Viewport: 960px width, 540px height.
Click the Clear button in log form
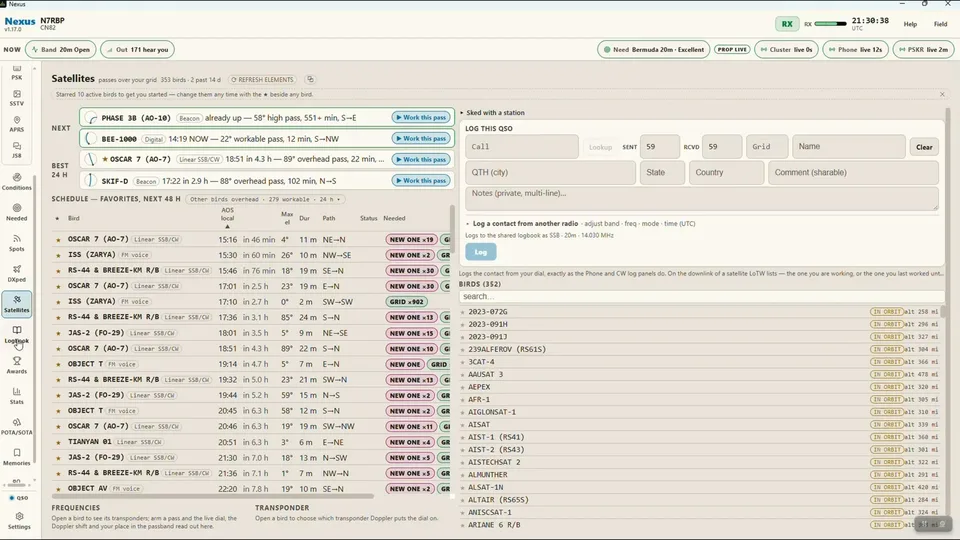click(x=924, y=147)
